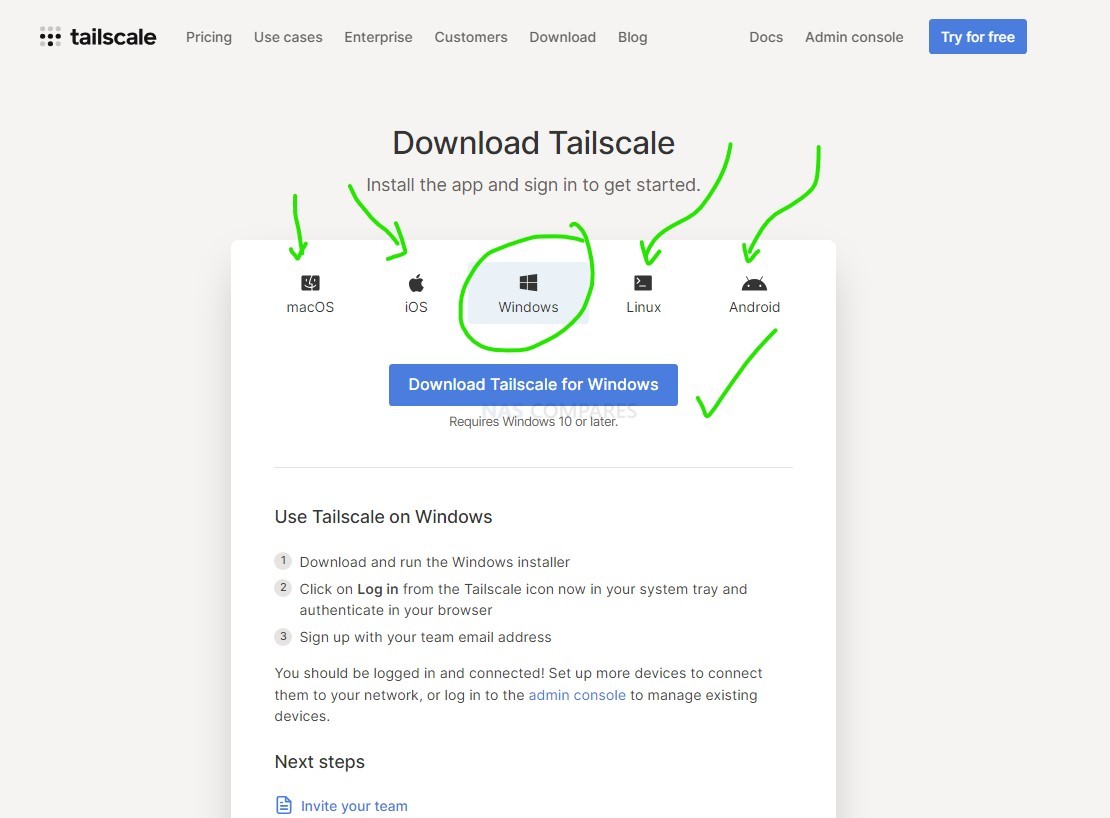This screenshot has height=818, width=1110.
Task: Select the Android robot icon
Action: [755, 284]
